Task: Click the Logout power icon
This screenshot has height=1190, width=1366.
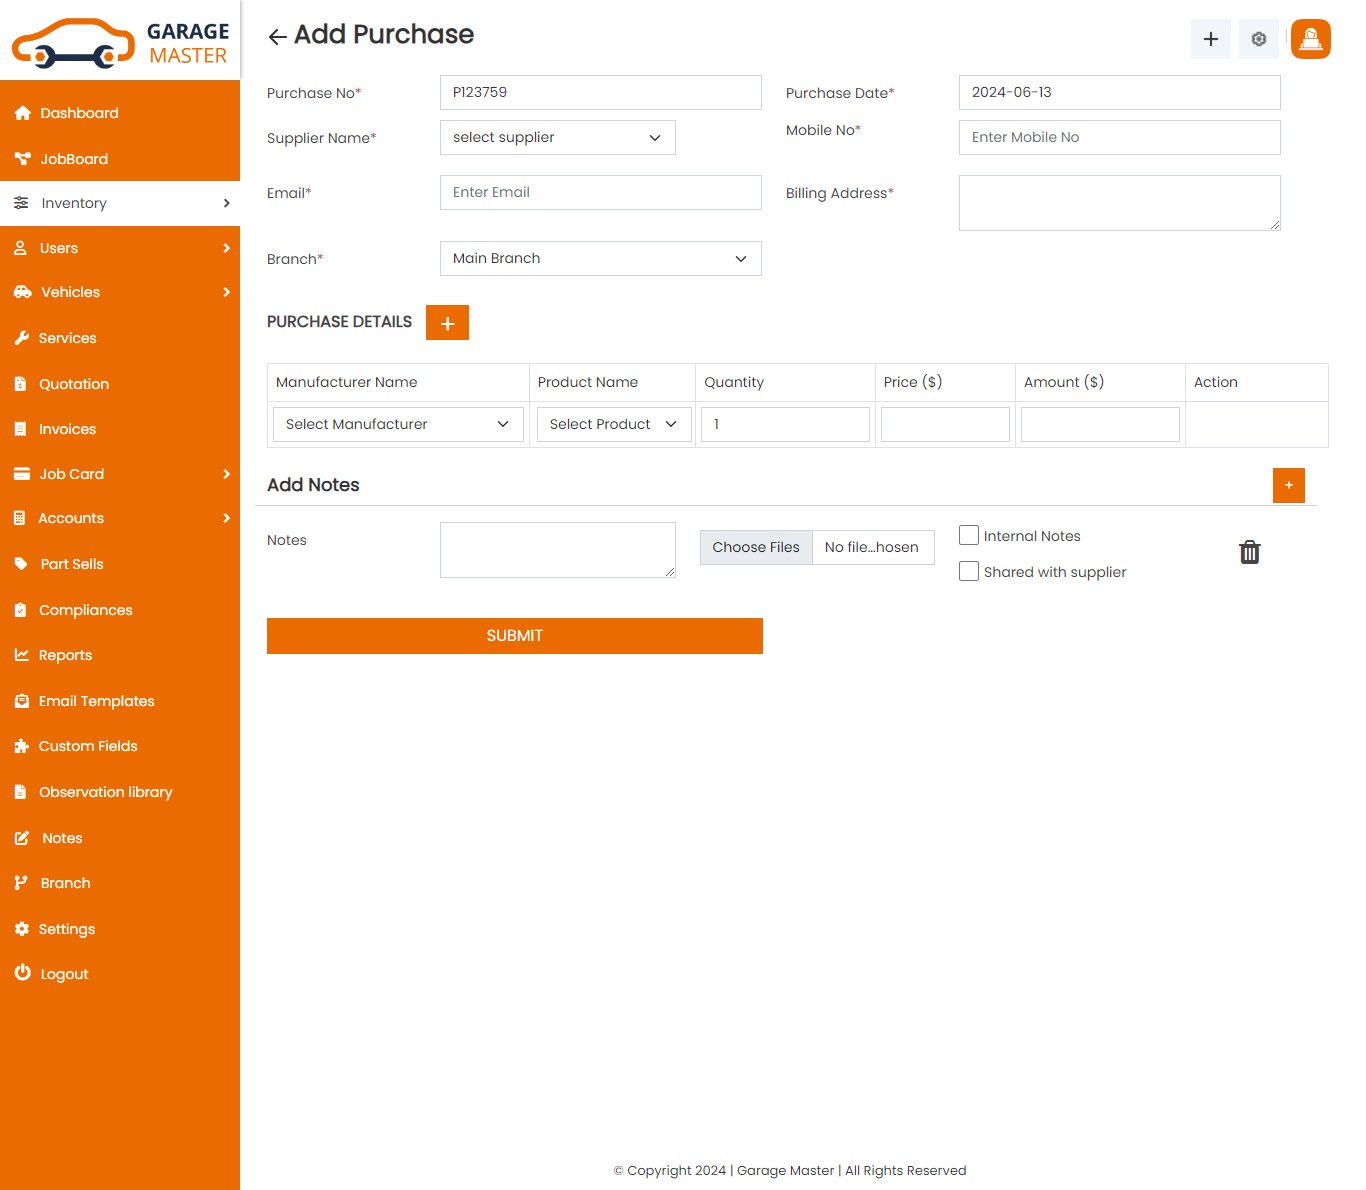Action: [x=22, y=973]
